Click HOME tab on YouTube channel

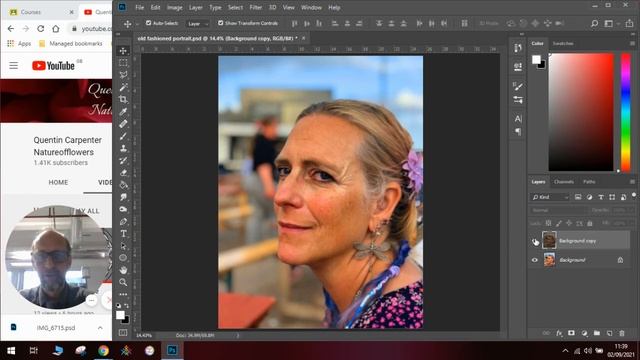tap(58, 182)
